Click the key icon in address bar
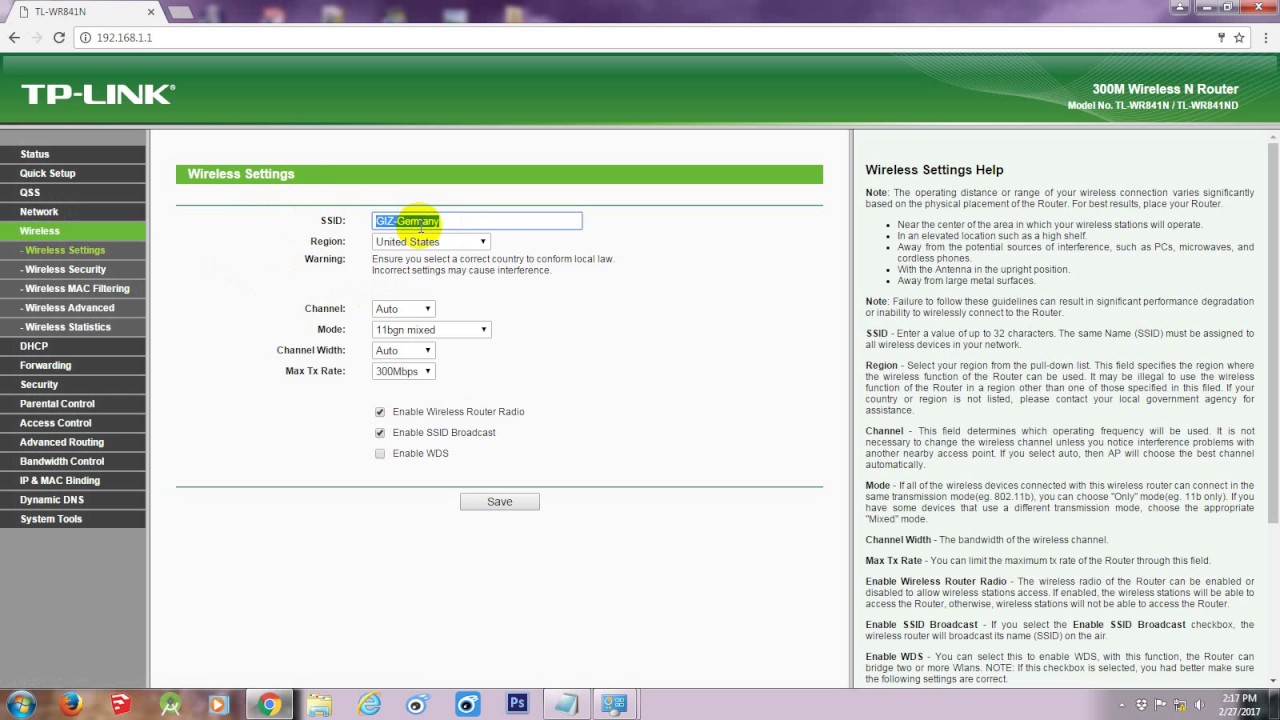Screen dimensions: 1280x720 tap(1221, 37)
